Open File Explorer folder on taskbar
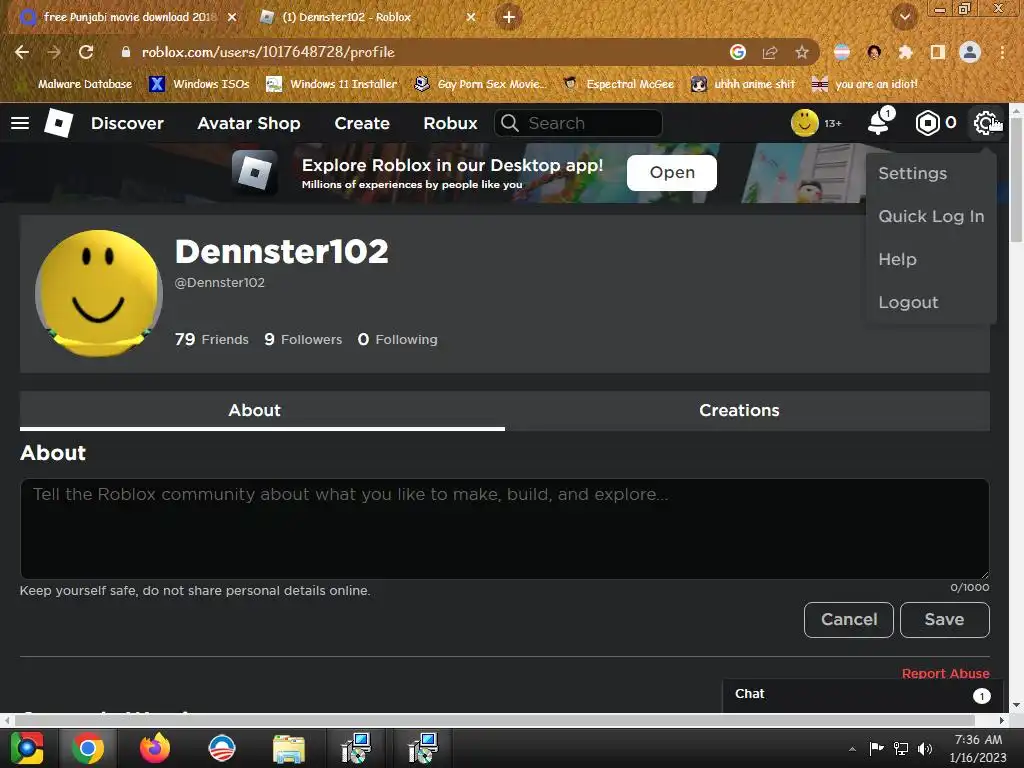This screenshot has width=1024, height=768. [289, 748]
